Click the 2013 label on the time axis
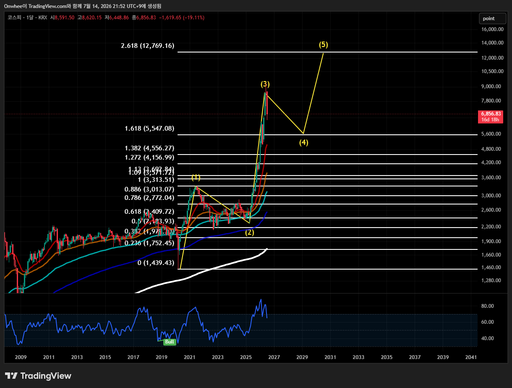This screenshot has height=388, width=512. click(x=77, y=357)
